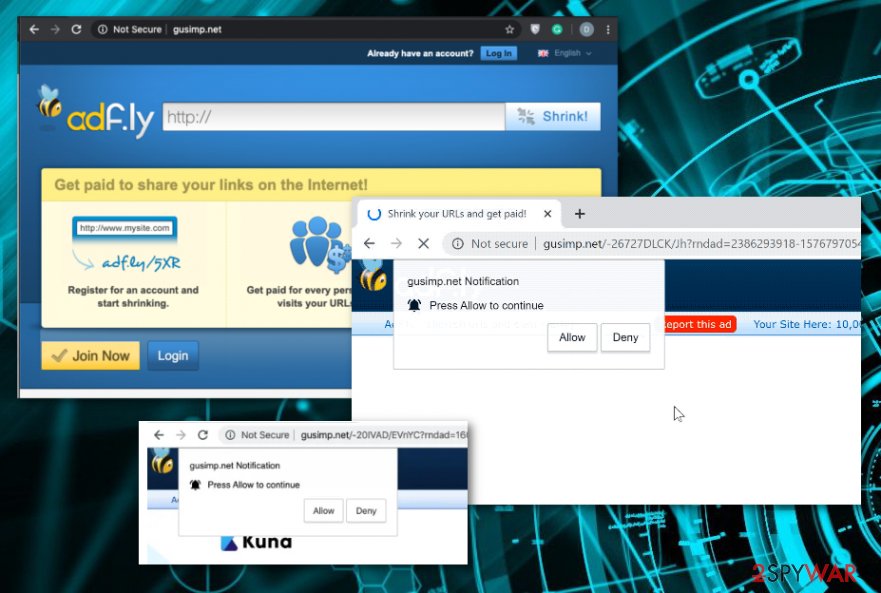Reload the page in the dark browser window
The width and height of the screenshot is (881, 593).
[76, 29]
